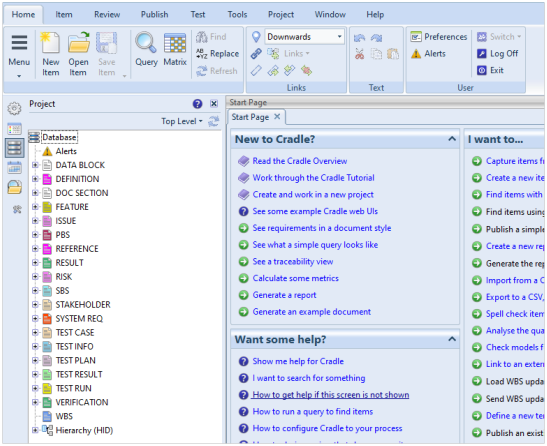Open the main Menu button
The height and width of the screenshot is (446, 547).
click(x=19, y=54)
